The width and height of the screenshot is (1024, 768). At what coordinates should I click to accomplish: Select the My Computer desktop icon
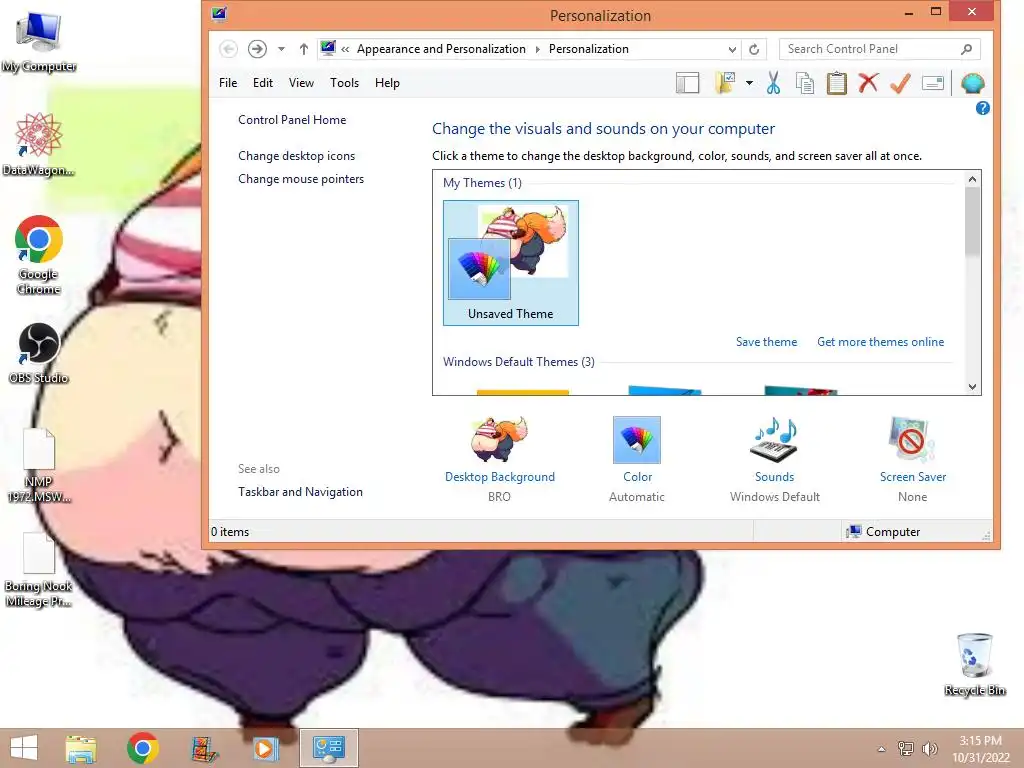(39, 41)
